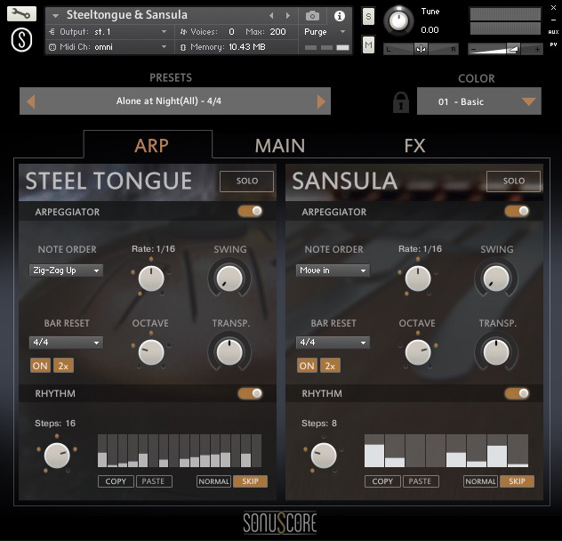This screenshot has height=541, width=562.
Task: Click Steel Tongue rhythm step sequencer first bar
Action: (102, 451)
